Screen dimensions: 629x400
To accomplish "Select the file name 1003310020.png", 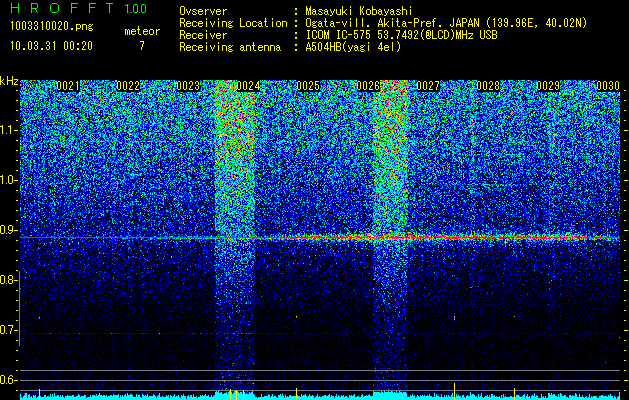I will tap(52, 26).
